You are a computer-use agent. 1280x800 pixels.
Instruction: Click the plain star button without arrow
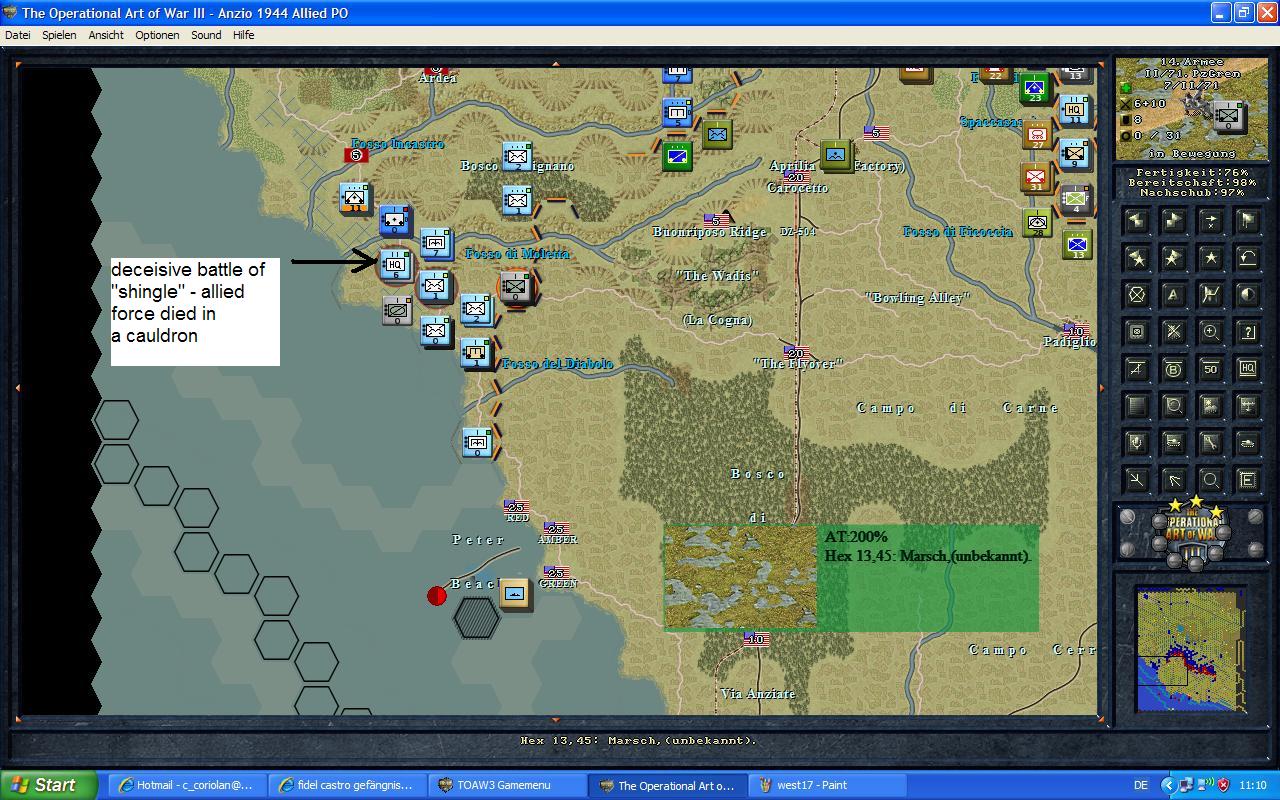(x=1211, y=258)
